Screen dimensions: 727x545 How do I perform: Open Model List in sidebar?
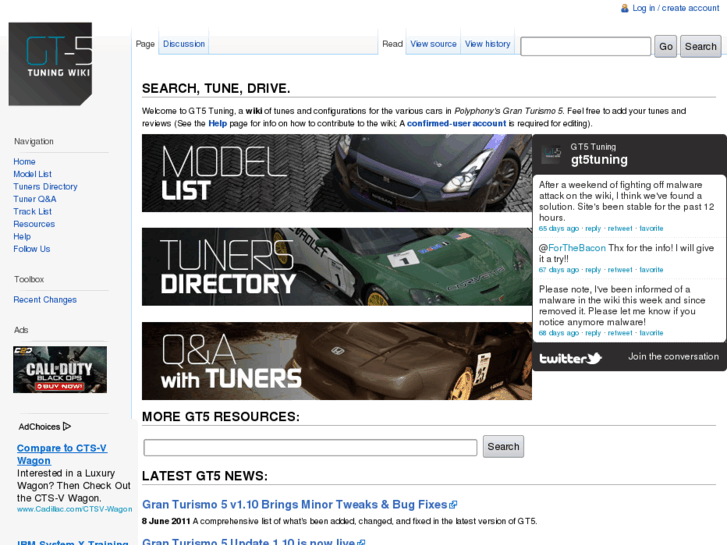(x=32, y=174)
